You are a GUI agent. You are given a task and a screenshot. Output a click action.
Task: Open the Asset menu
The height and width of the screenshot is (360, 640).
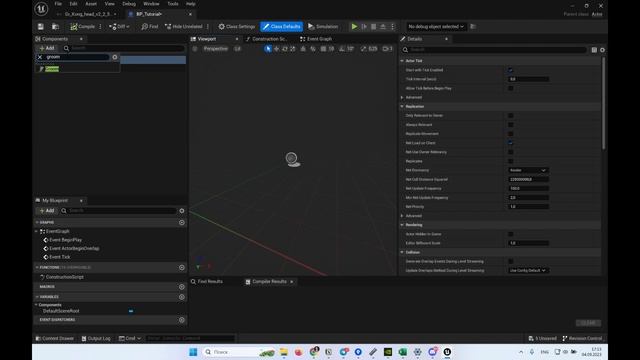[91, 4]
